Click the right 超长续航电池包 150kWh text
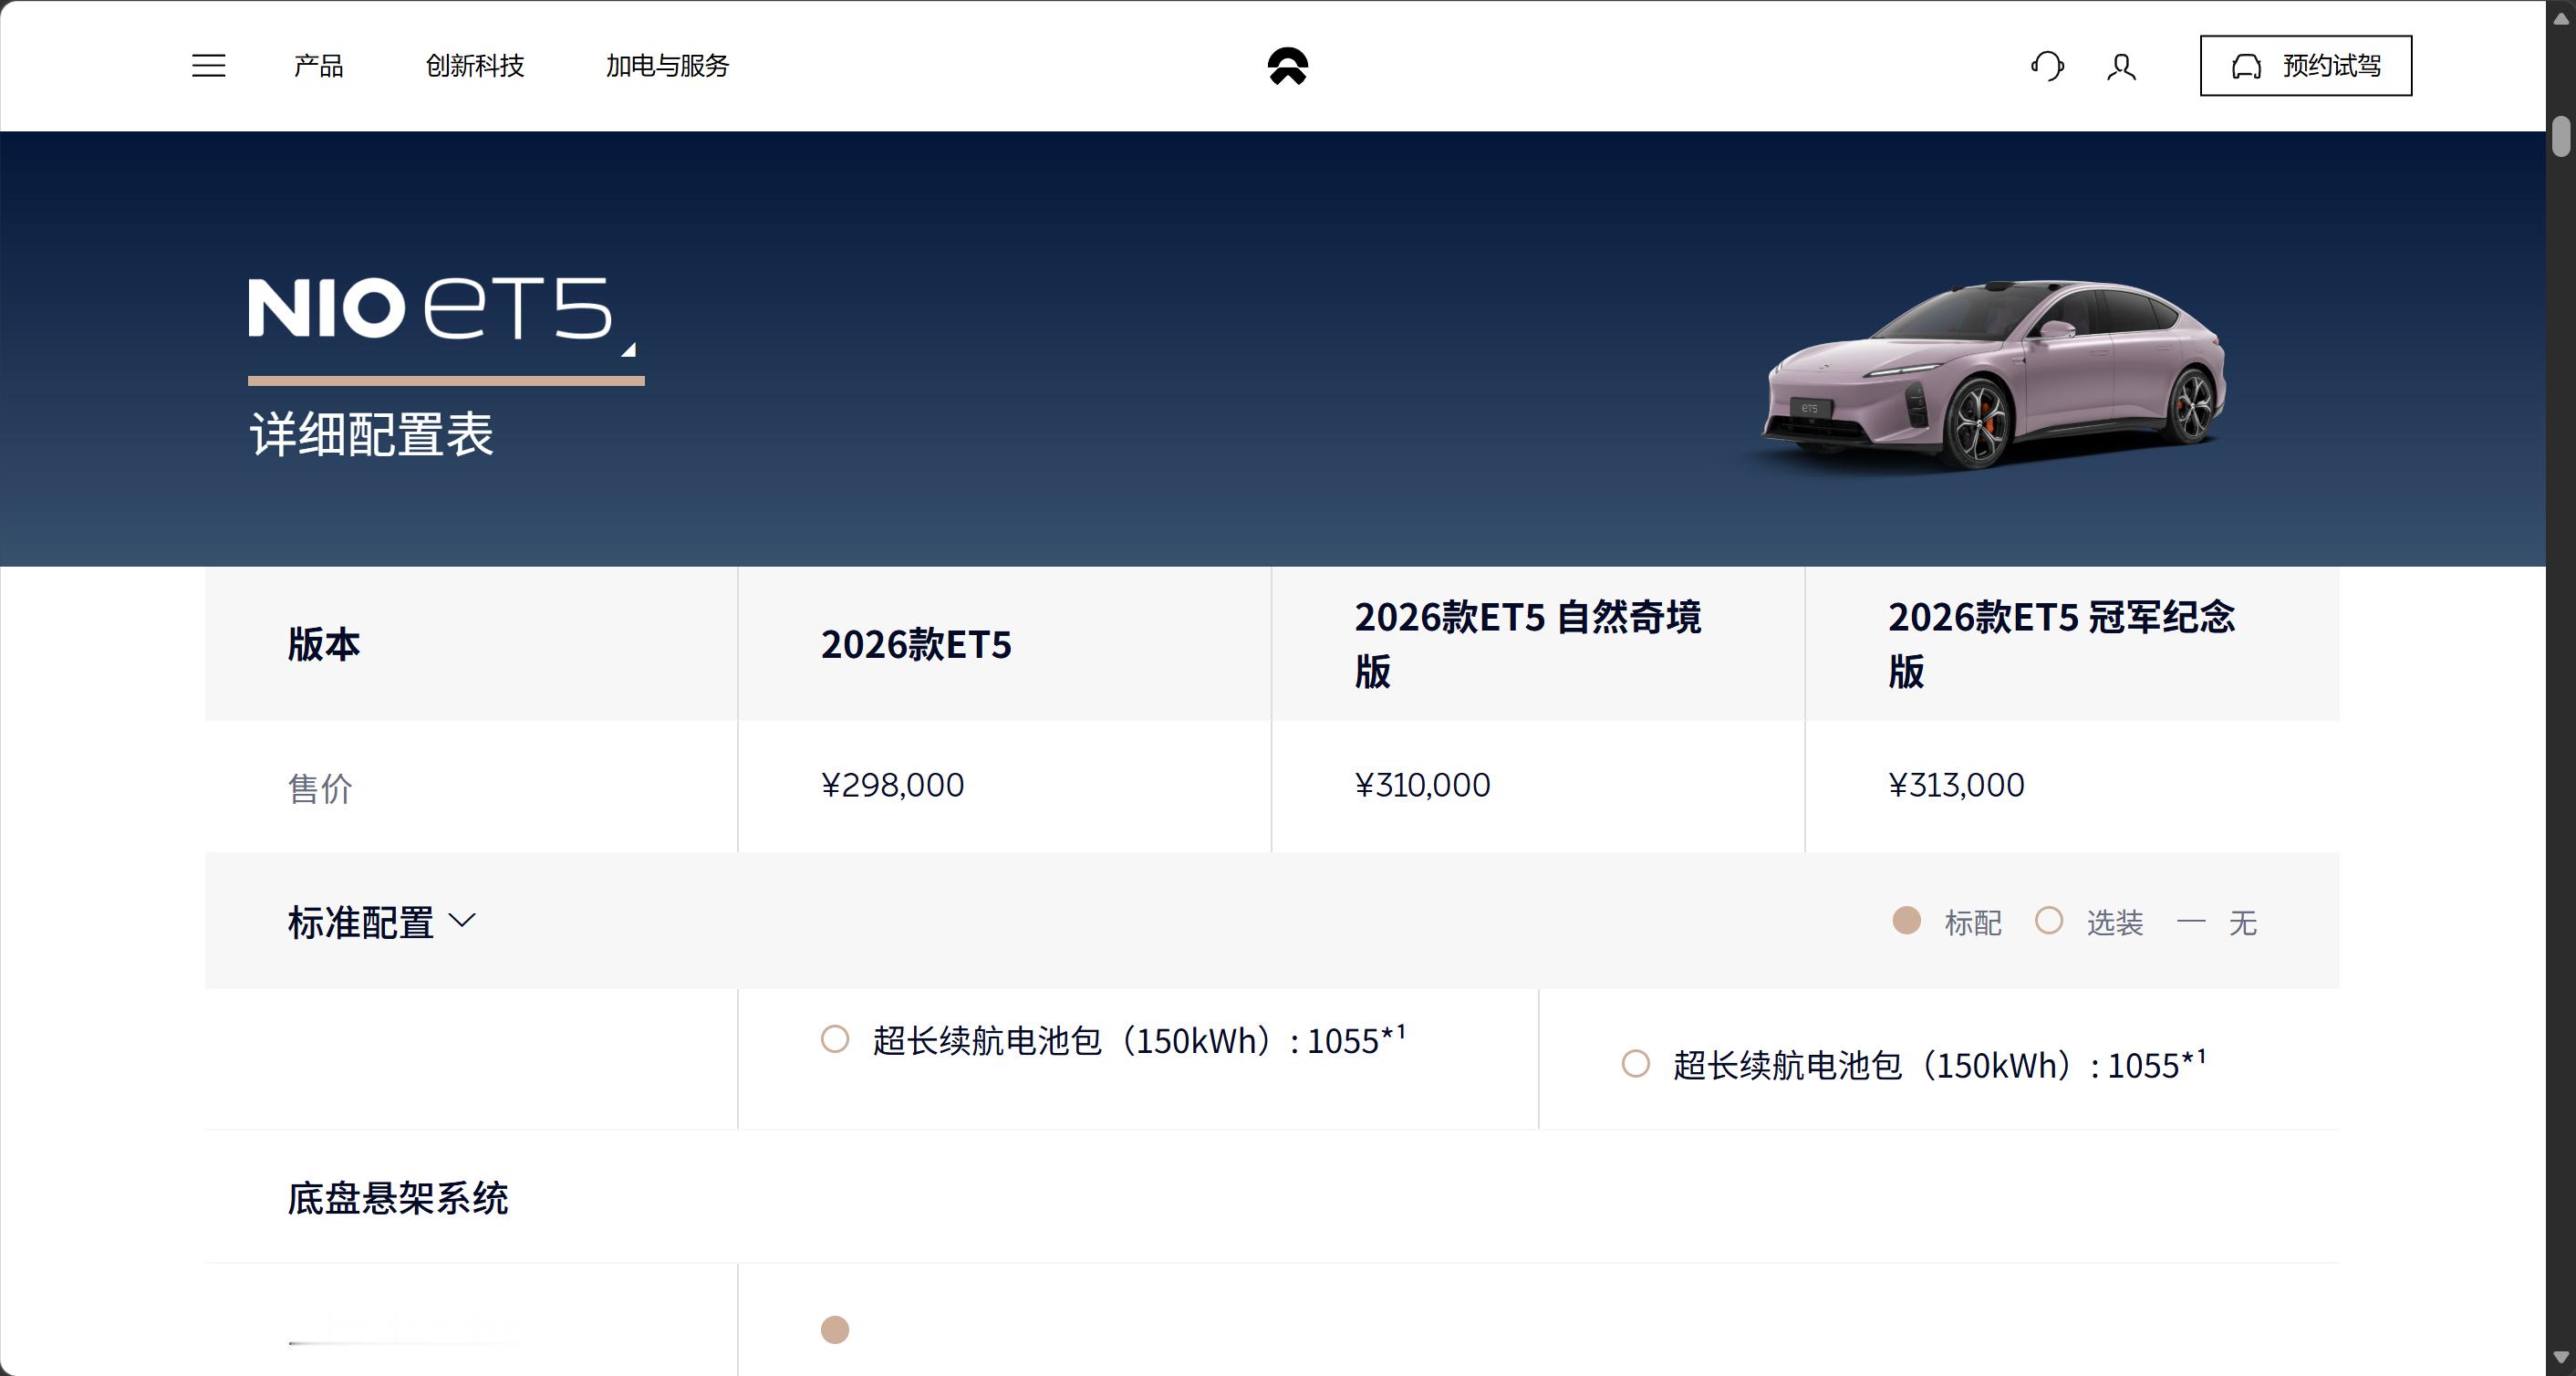This screenshot has height=1376, width=2576. (x=1939, y=1065)
